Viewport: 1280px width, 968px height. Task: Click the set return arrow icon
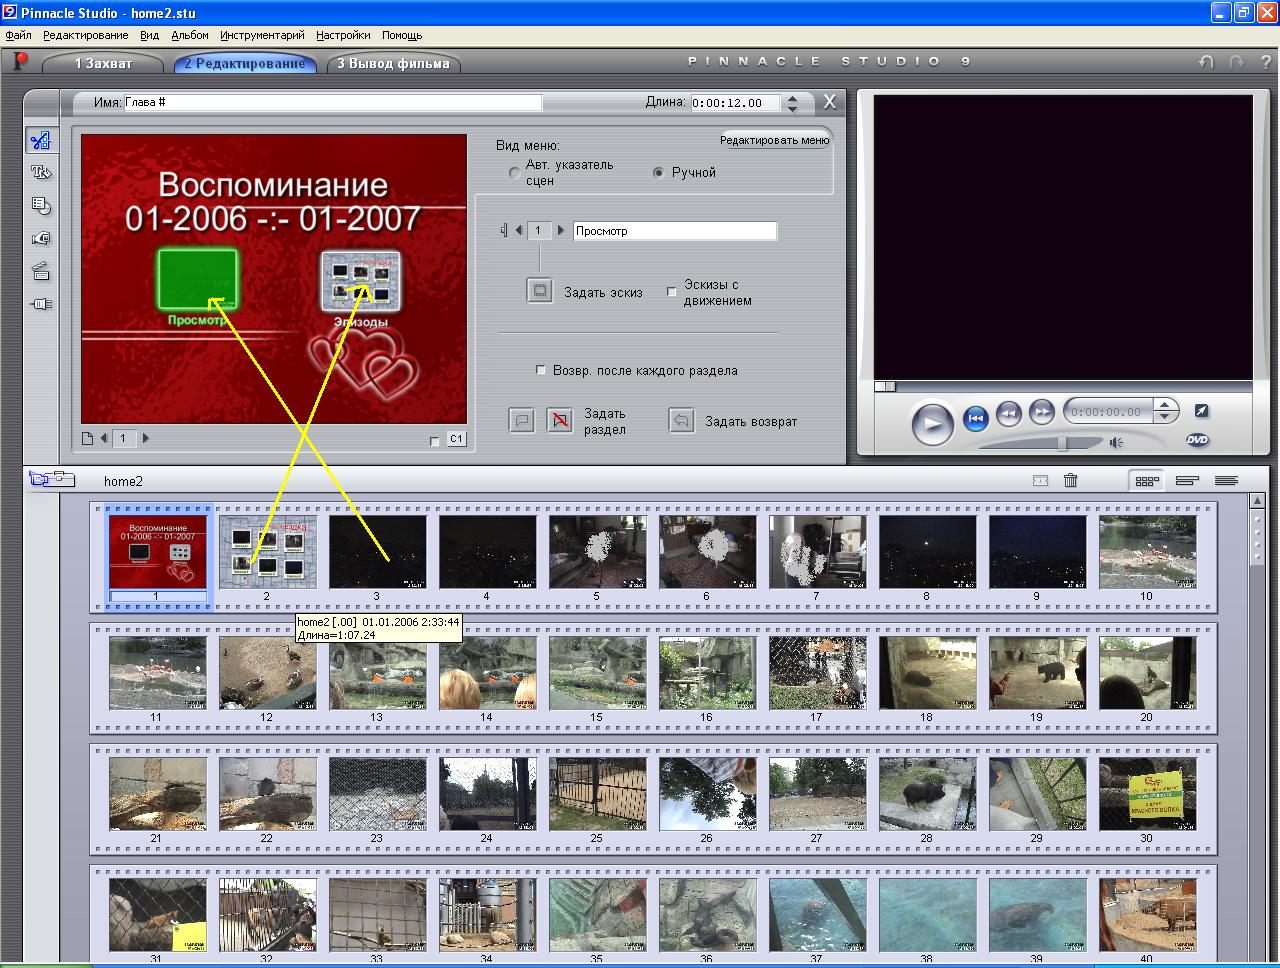click(x=681, y=421)
